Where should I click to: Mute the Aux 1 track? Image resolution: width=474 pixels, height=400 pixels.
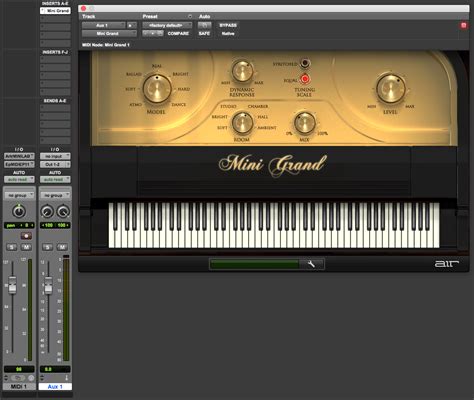[x=62, y=247]
